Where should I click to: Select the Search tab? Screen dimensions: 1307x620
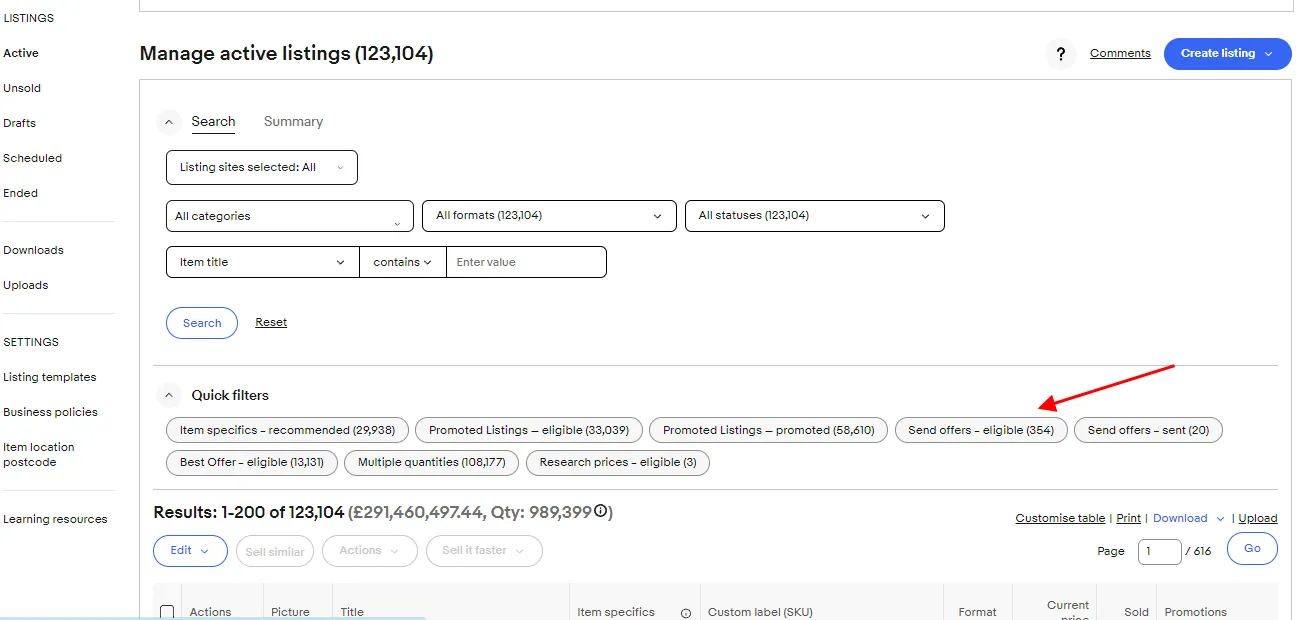click(x=214, y=121)
